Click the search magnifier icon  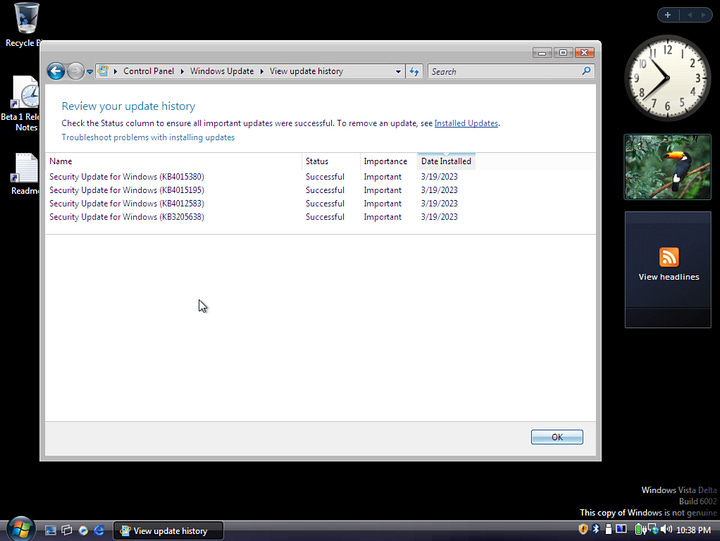pos(586,71)
